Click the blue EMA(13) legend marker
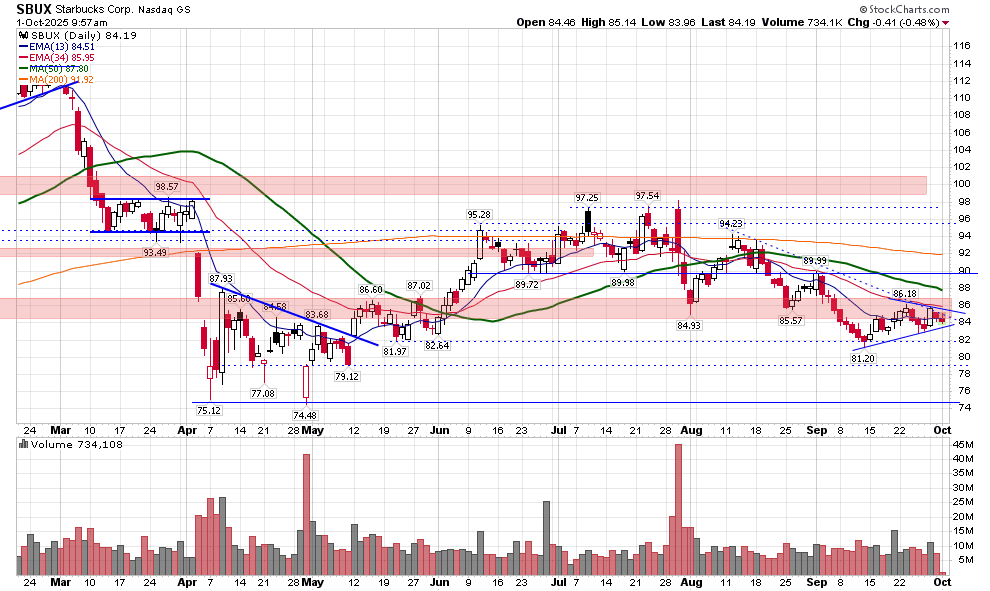990x591 pixels. pos(25,45)
